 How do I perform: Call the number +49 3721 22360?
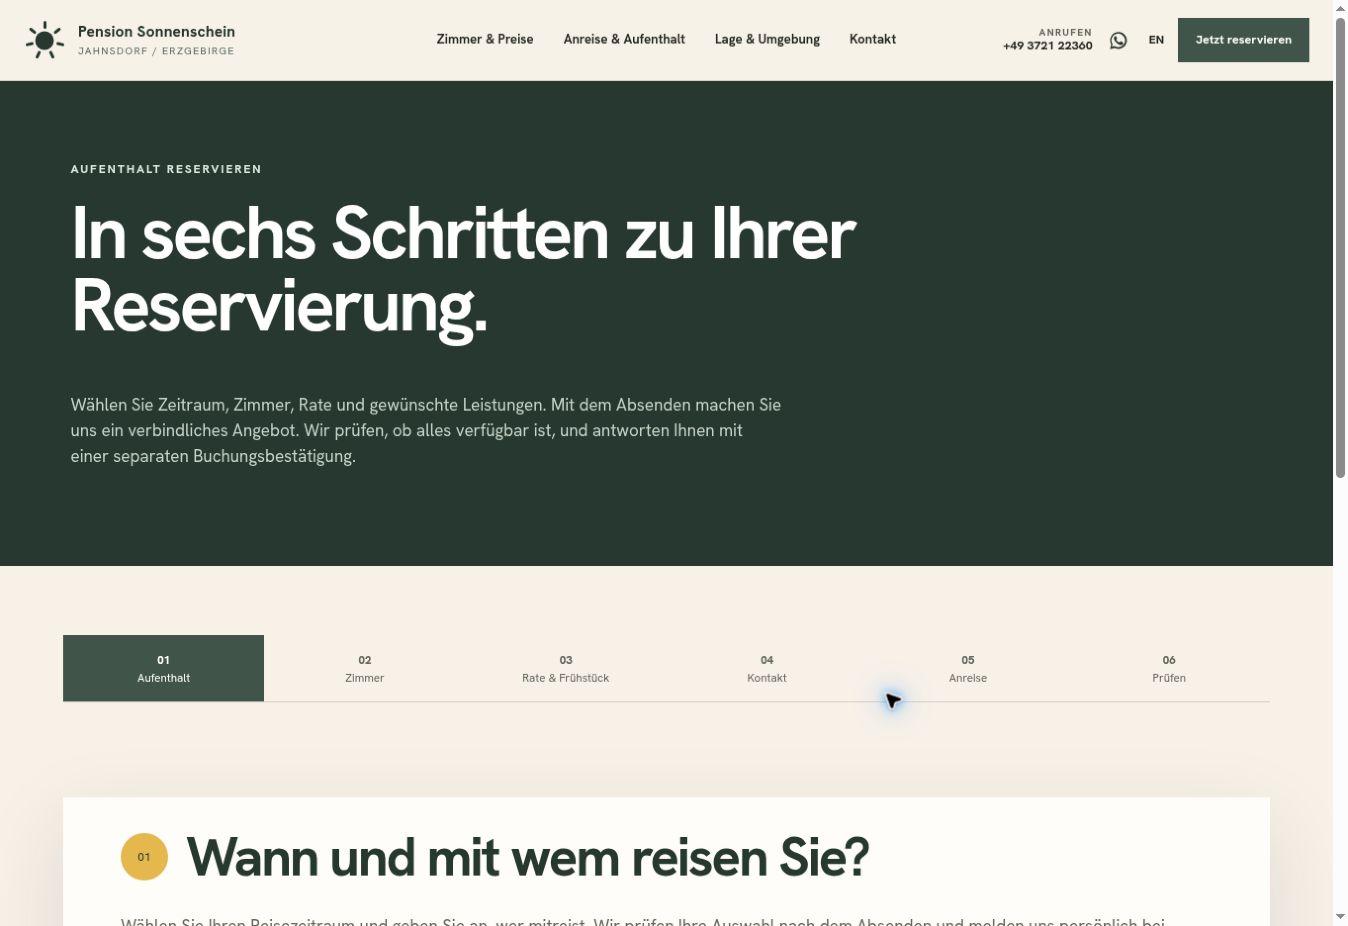click(x=1047, y=46)
